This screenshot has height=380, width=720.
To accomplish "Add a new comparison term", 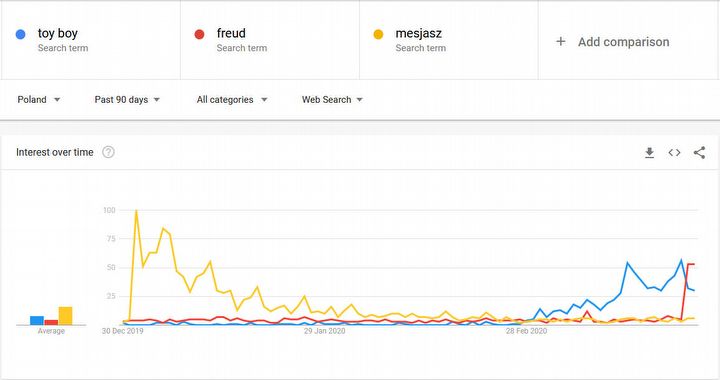I will click(x=624, y=42).
